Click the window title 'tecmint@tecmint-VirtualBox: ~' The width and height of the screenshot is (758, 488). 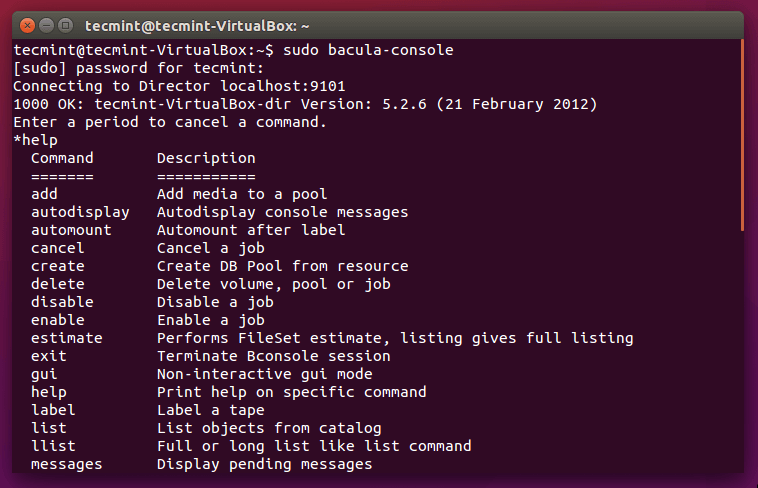[197, 24]
